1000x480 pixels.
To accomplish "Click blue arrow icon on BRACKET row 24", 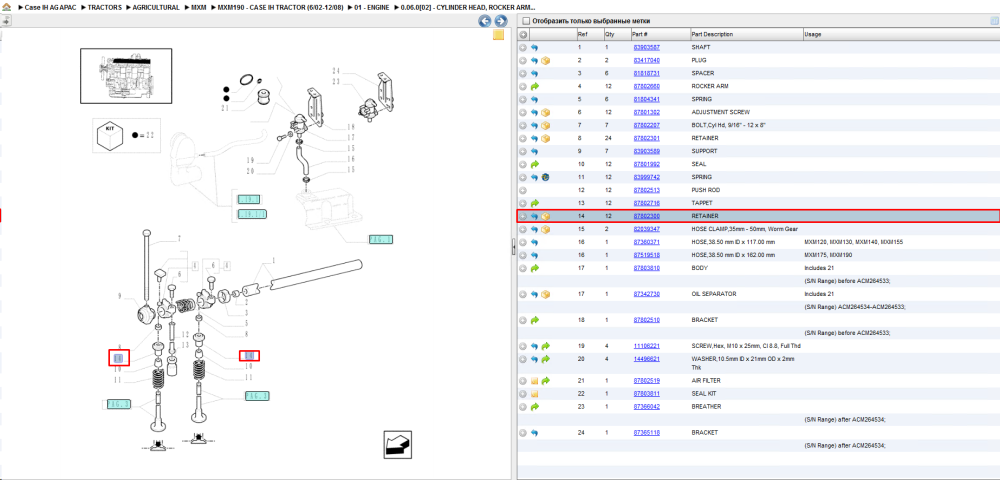I will (x=534, y=433).
